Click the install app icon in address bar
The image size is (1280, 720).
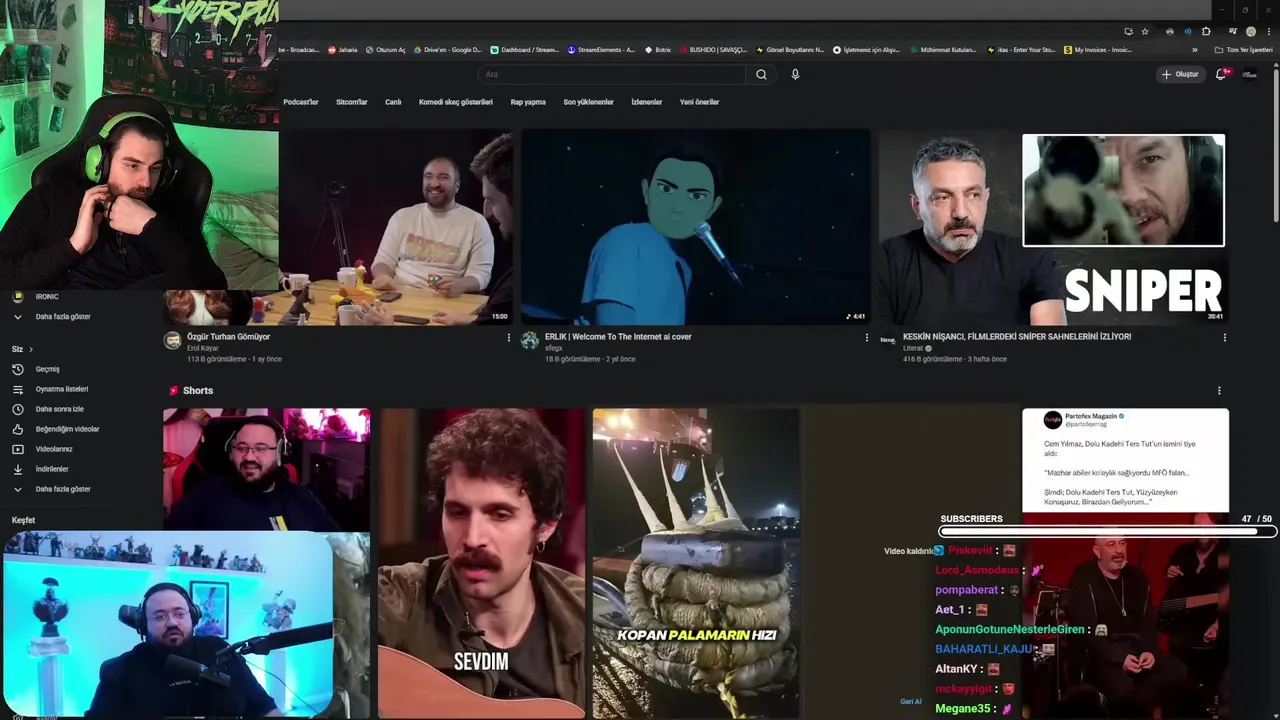(x=1129, y=31)
